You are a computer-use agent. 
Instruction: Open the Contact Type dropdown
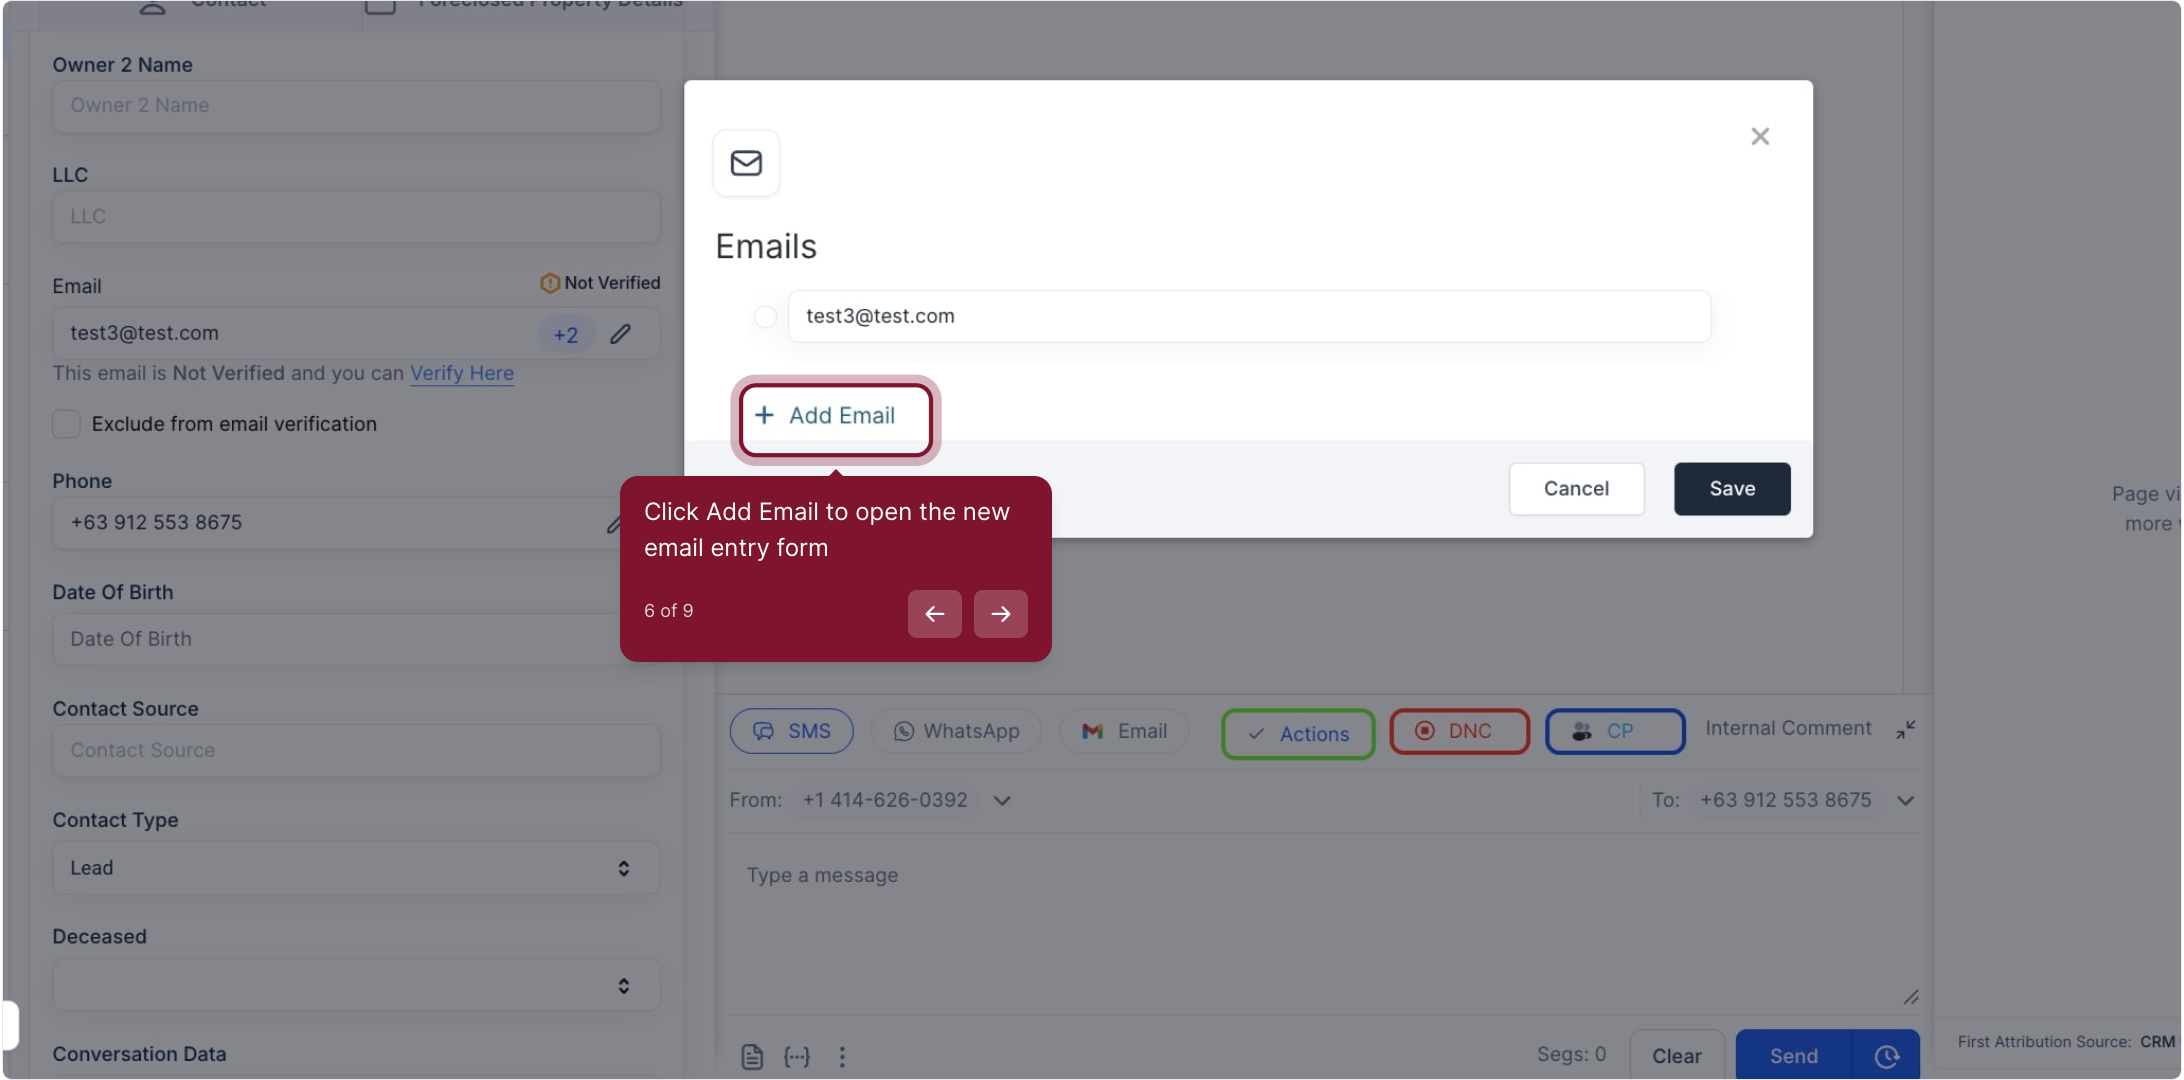(x=356, y=868)
